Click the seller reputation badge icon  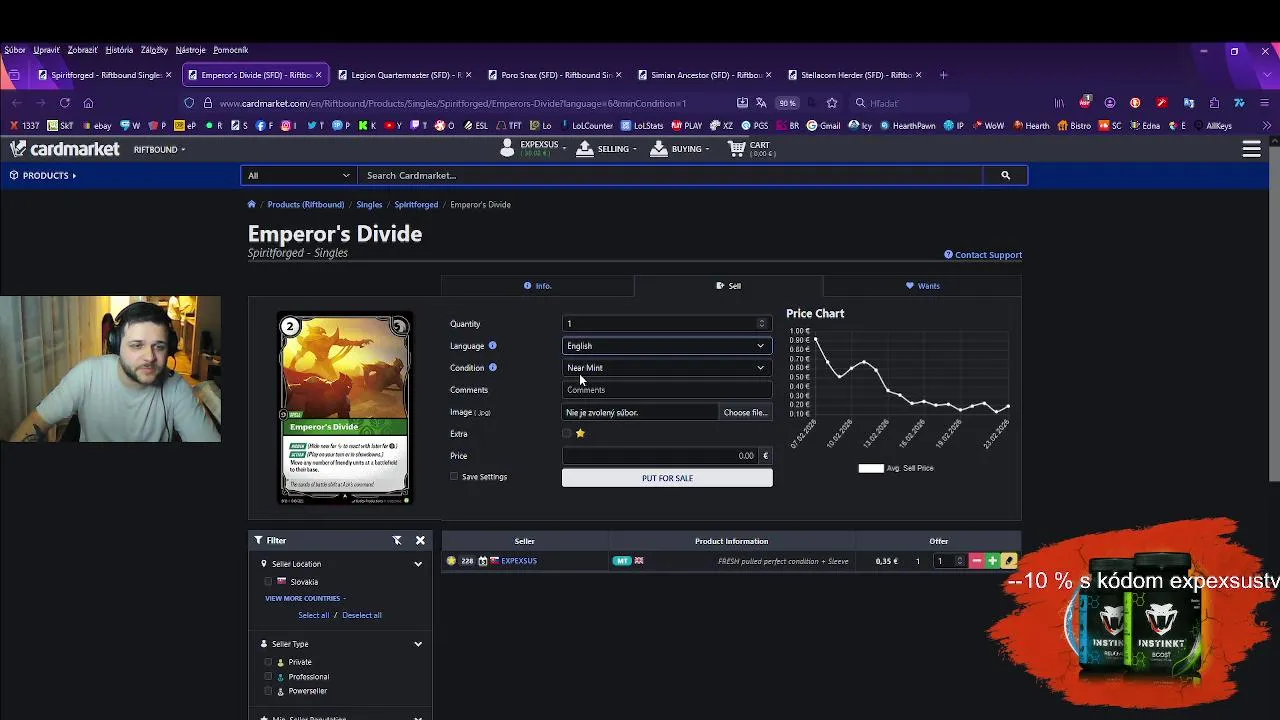tap(451, 561)
